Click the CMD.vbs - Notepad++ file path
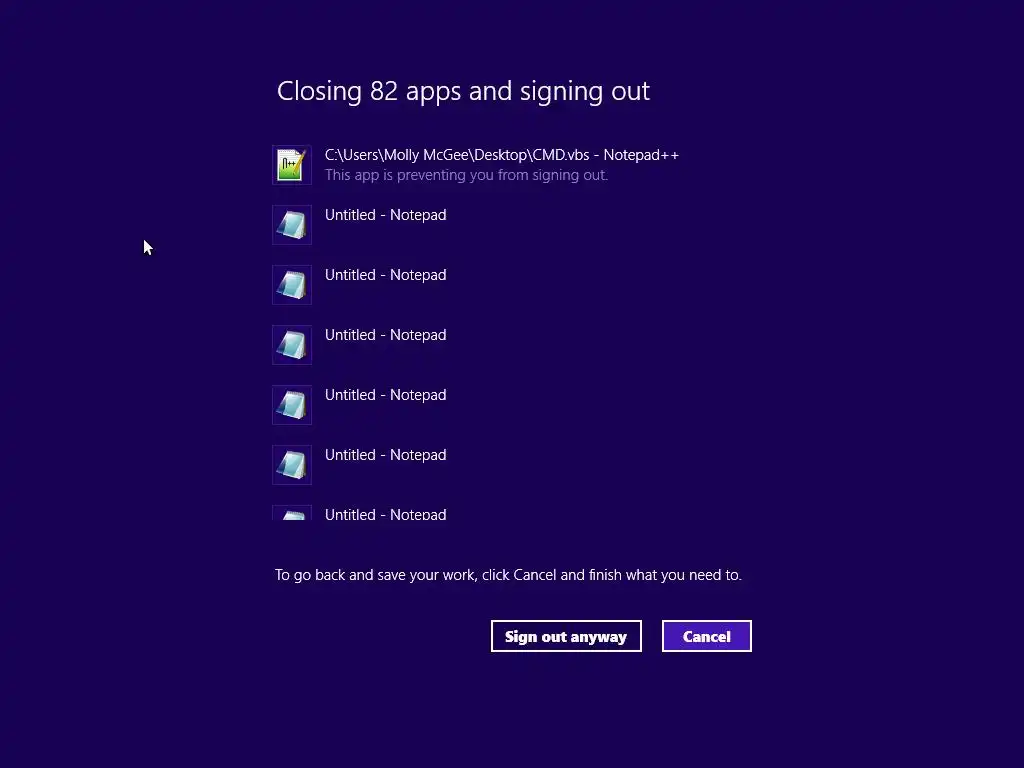 click(x=502, y=155)
